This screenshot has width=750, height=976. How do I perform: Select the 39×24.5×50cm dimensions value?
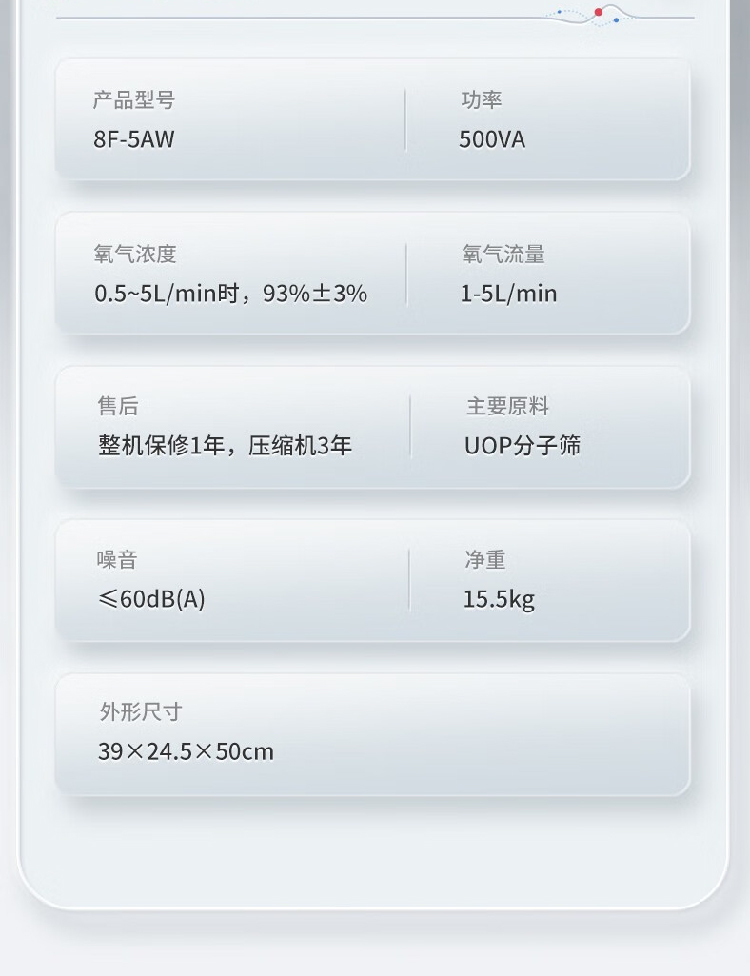[185, 751]
